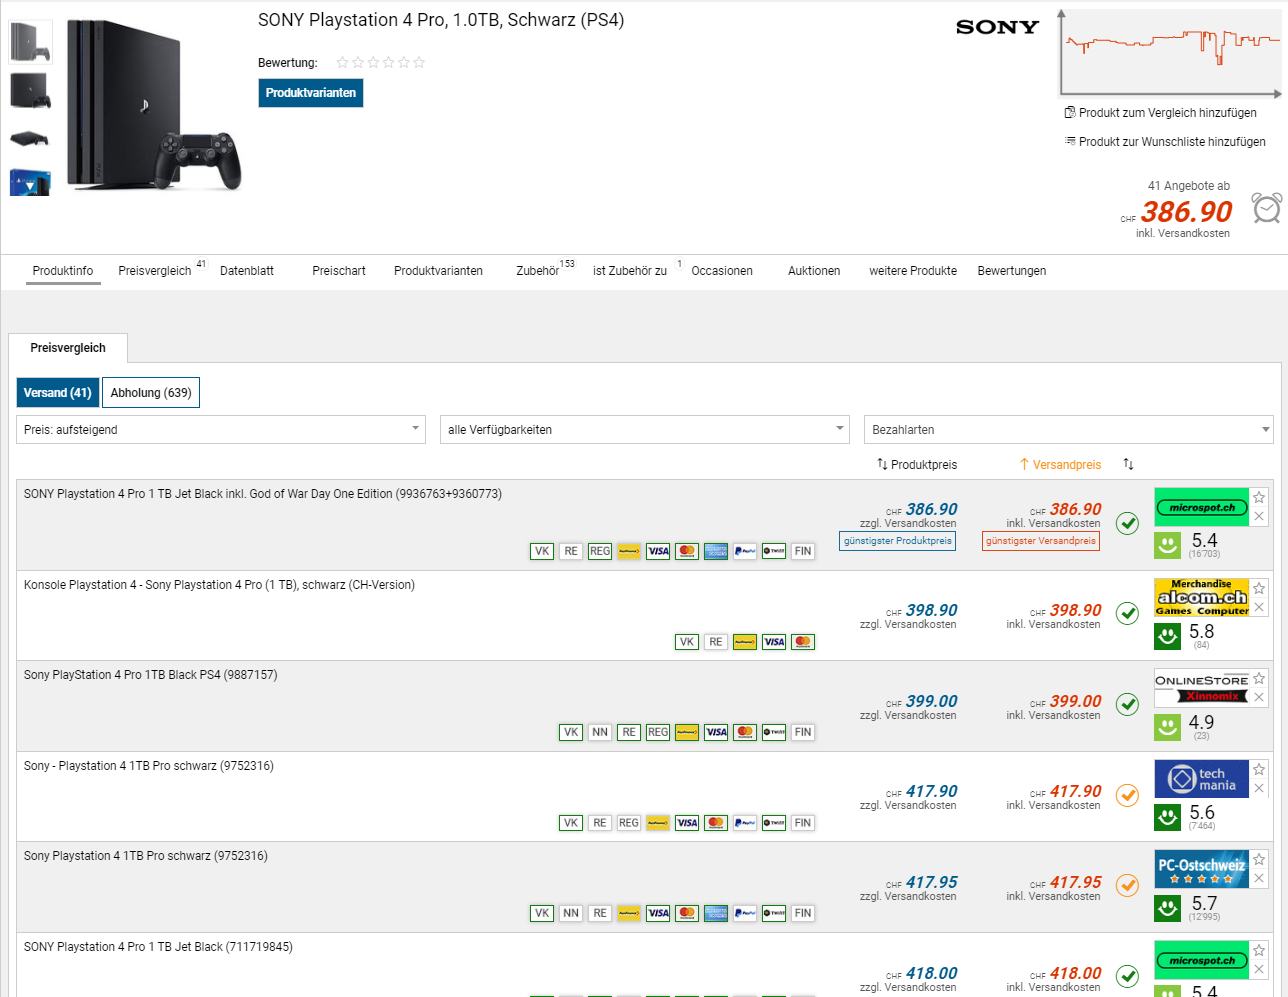Expand the 'alle Verfügbarkeiten' dropdown
This screenshot has width=1288, height=997.
click(645, 430)
